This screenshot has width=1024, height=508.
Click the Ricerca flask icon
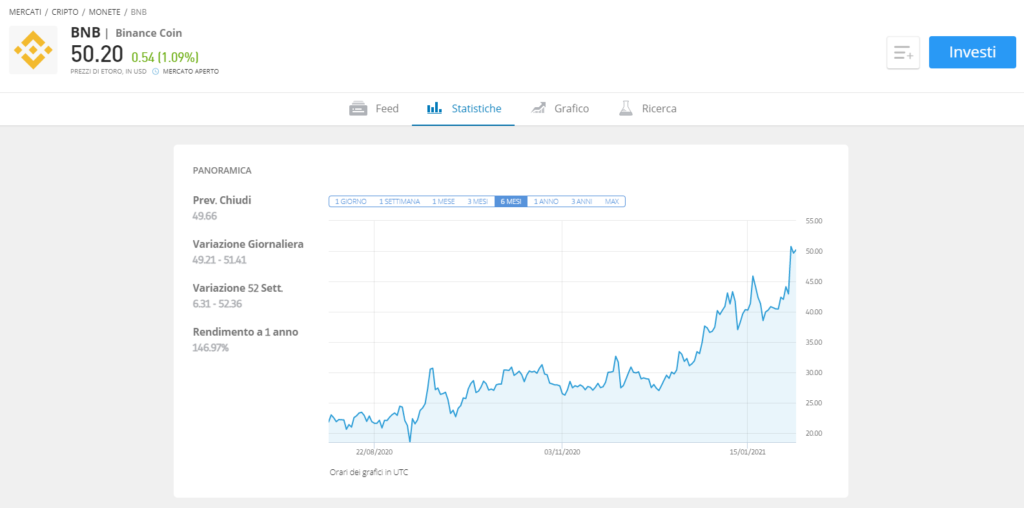(626, 108)
